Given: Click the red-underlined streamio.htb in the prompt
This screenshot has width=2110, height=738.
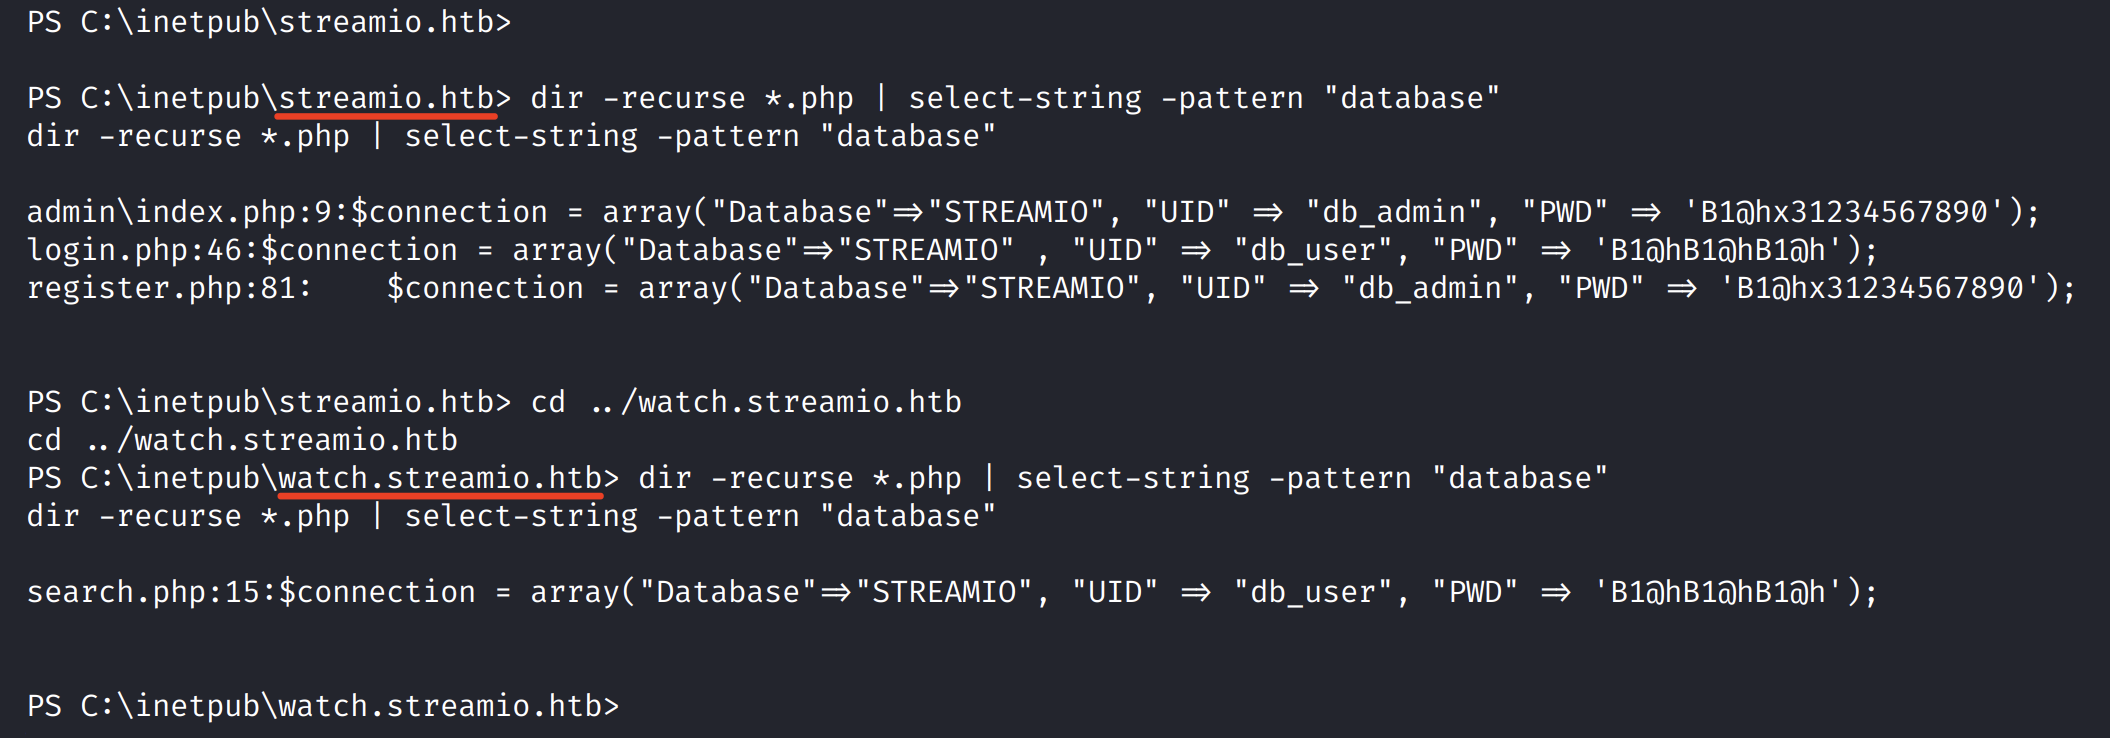Looking at the screenshot, I should [386, 98].
